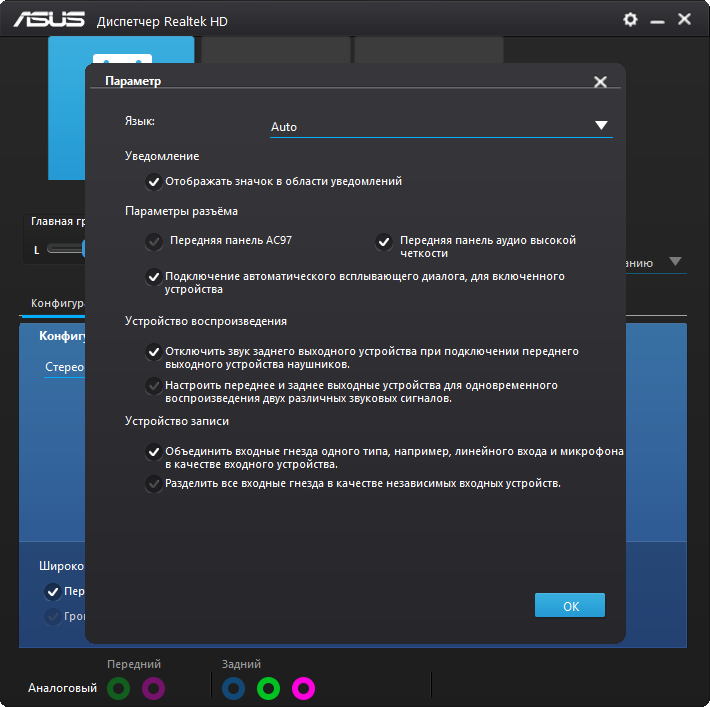Click the Параметры разъёма section heading
The image size is (710, 707).
[x=181, y=212]
